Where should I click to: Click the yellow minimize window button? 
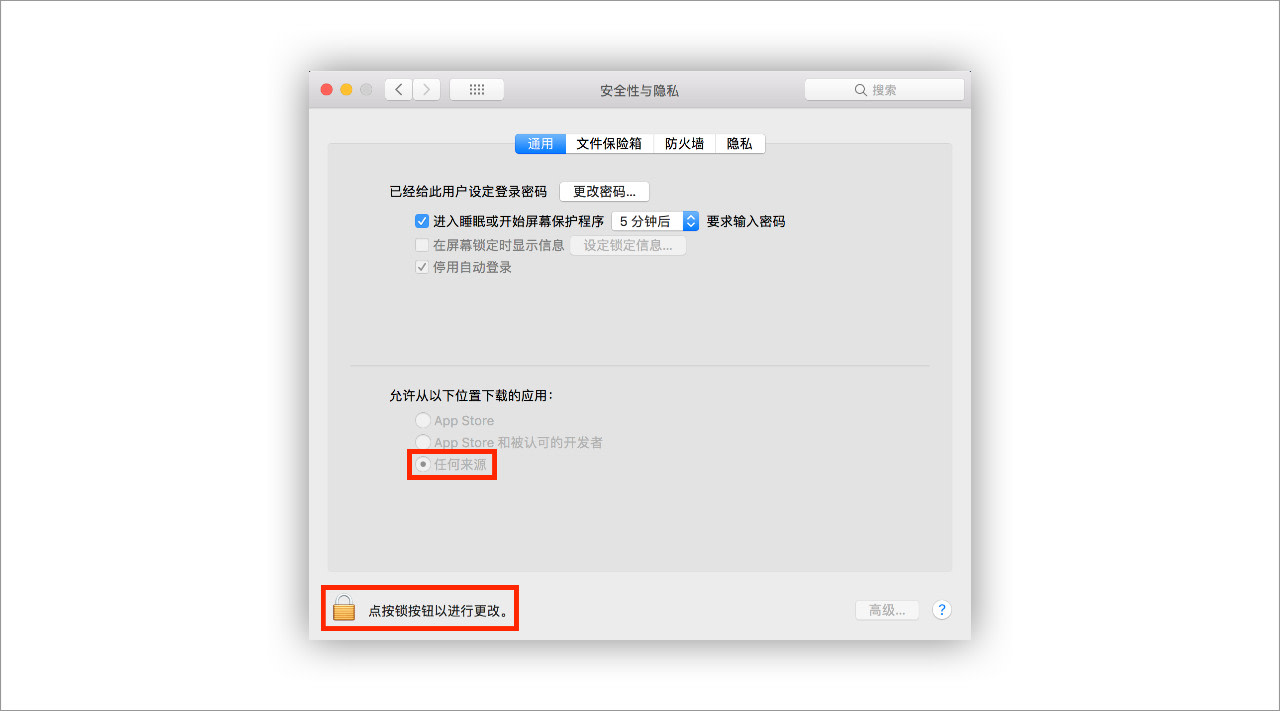click(x=346, y=89)
